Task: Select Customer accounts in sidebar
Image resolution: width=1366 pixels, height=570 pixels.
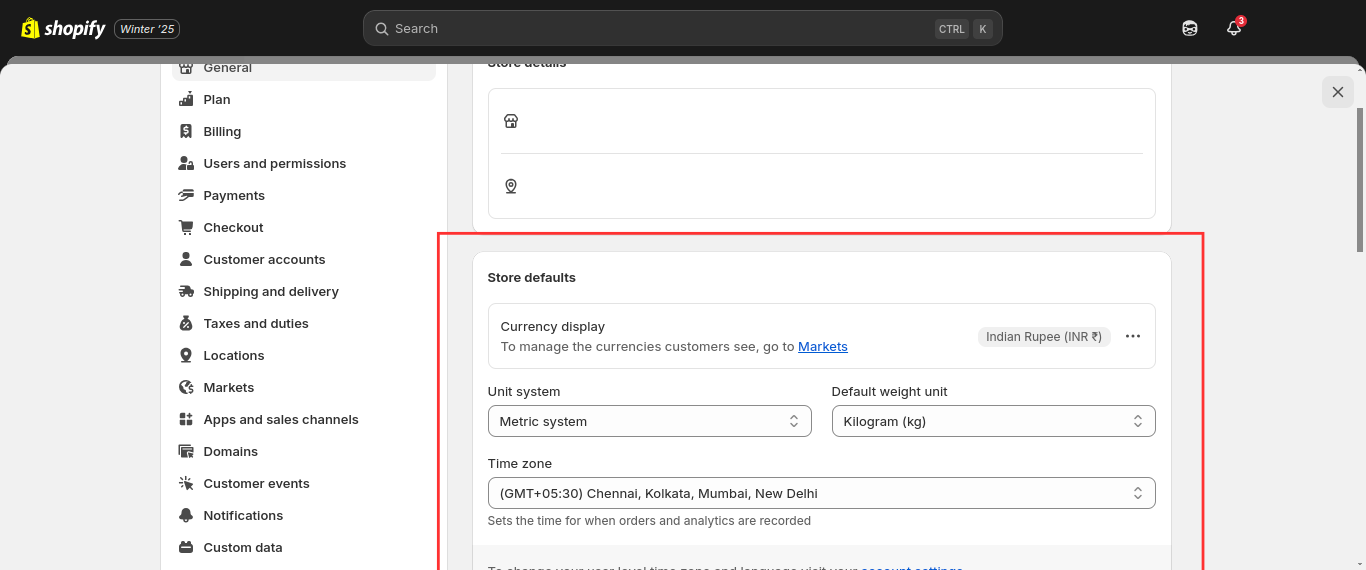Action: tap(264, 259)
